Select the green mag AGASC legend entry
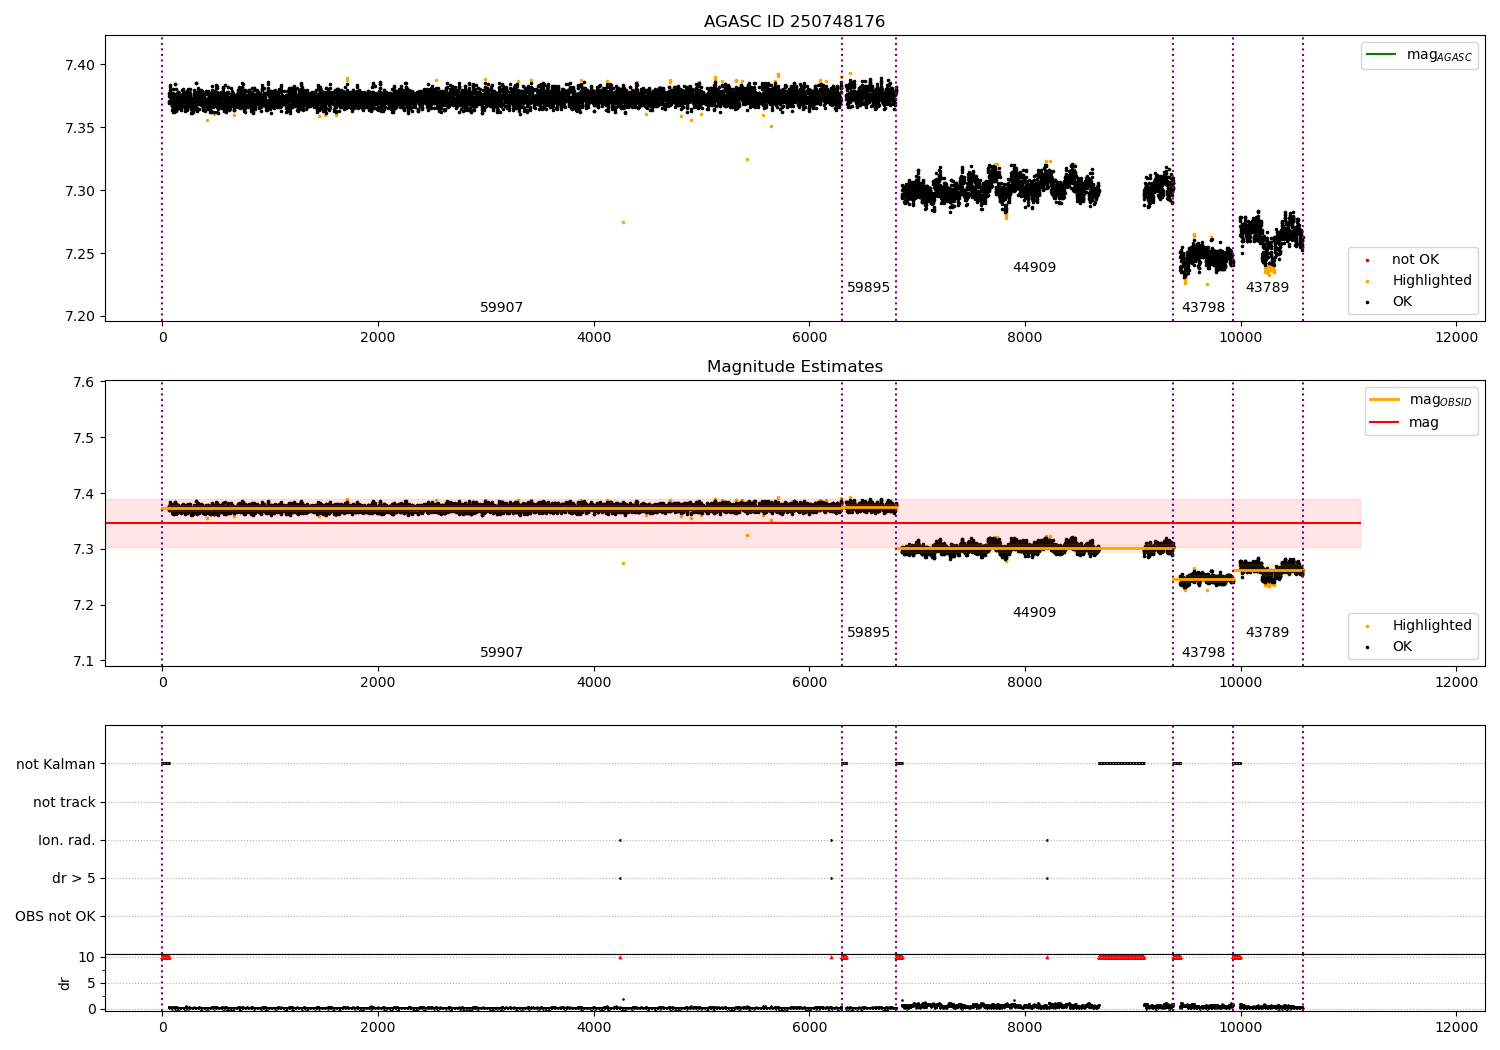This screenshot has width=1500, height=1050. pyautogui.click(x=1419, y=55)
